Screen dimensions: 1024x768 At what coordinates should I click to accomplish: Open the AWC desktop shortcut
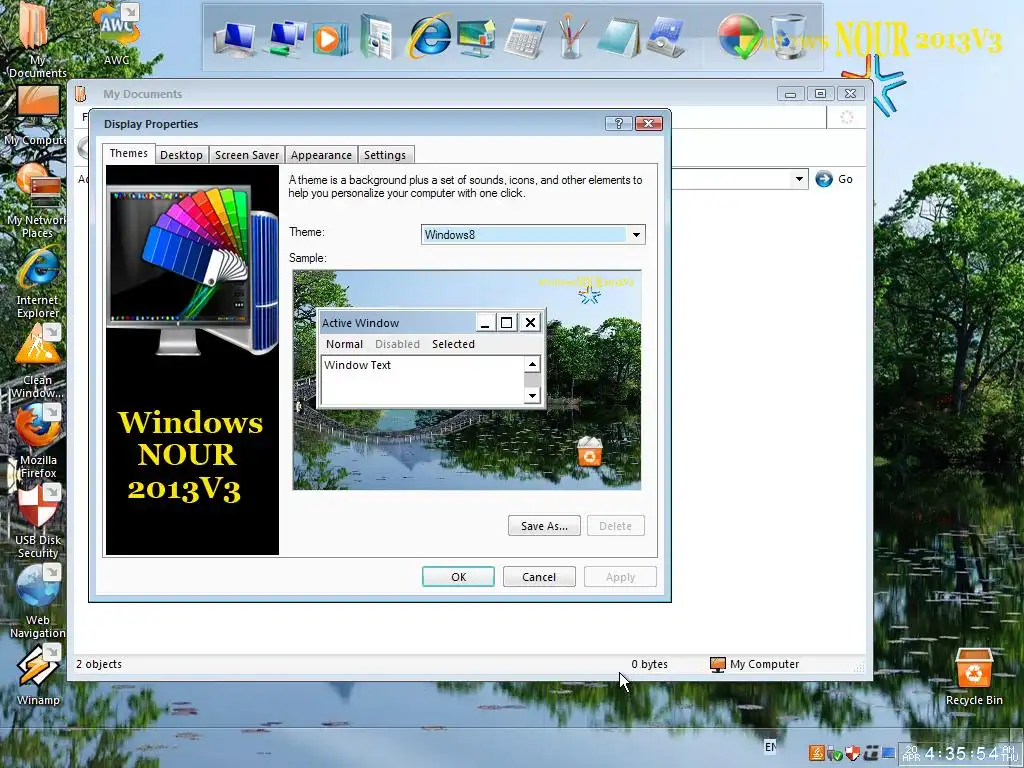click(x=116, y=34)
